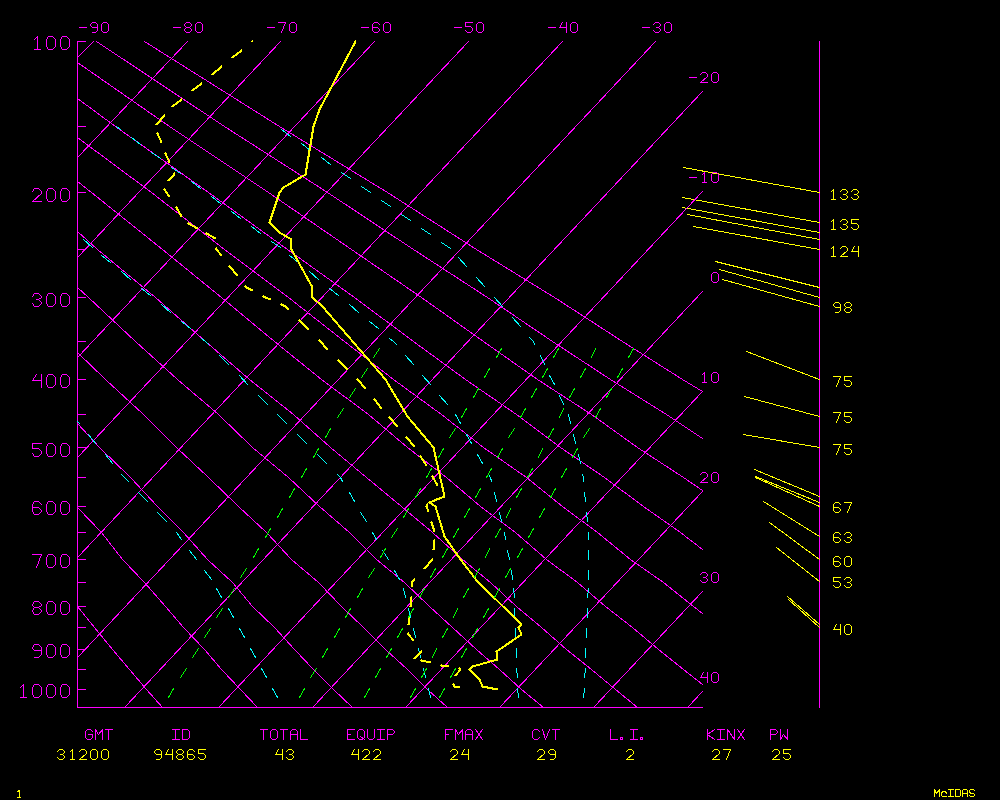Select the TOTAL index label
This screenshot has height=800, width=1000.
click(283, 735)
